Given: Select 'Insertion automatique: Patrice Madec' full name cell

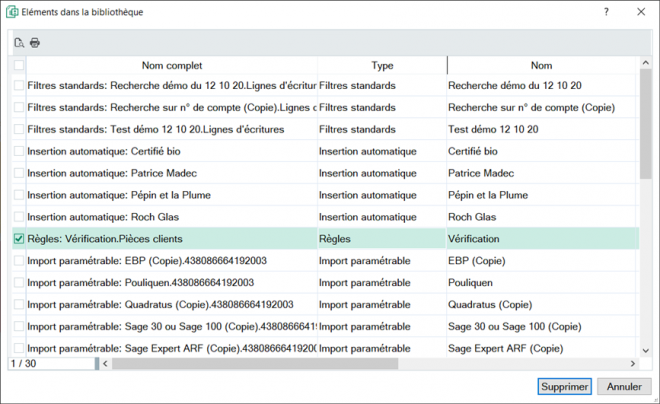Looking at the screenshot, I should click(x=172, y=173).
